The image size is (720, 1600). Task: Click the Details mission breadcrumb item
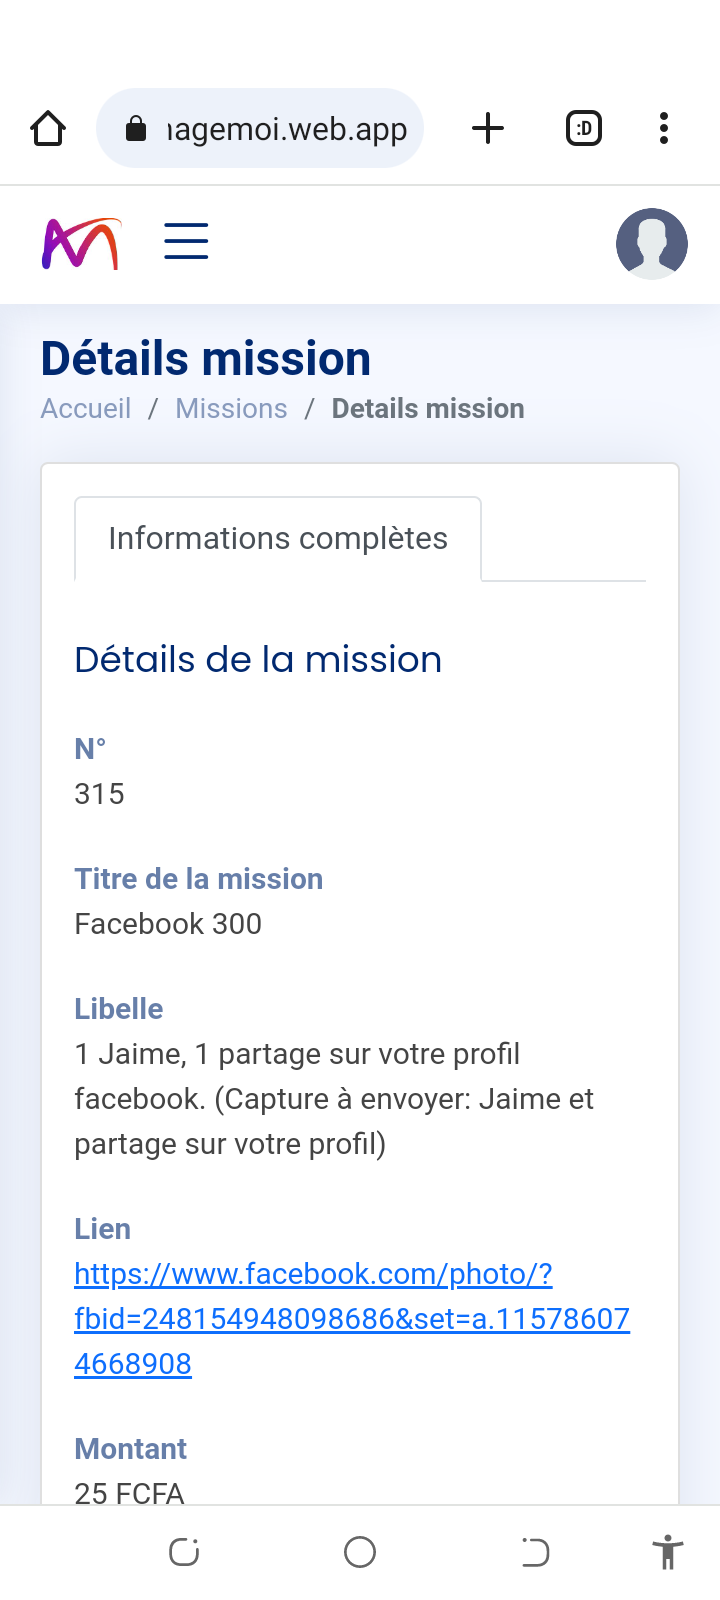pos(428,409)
